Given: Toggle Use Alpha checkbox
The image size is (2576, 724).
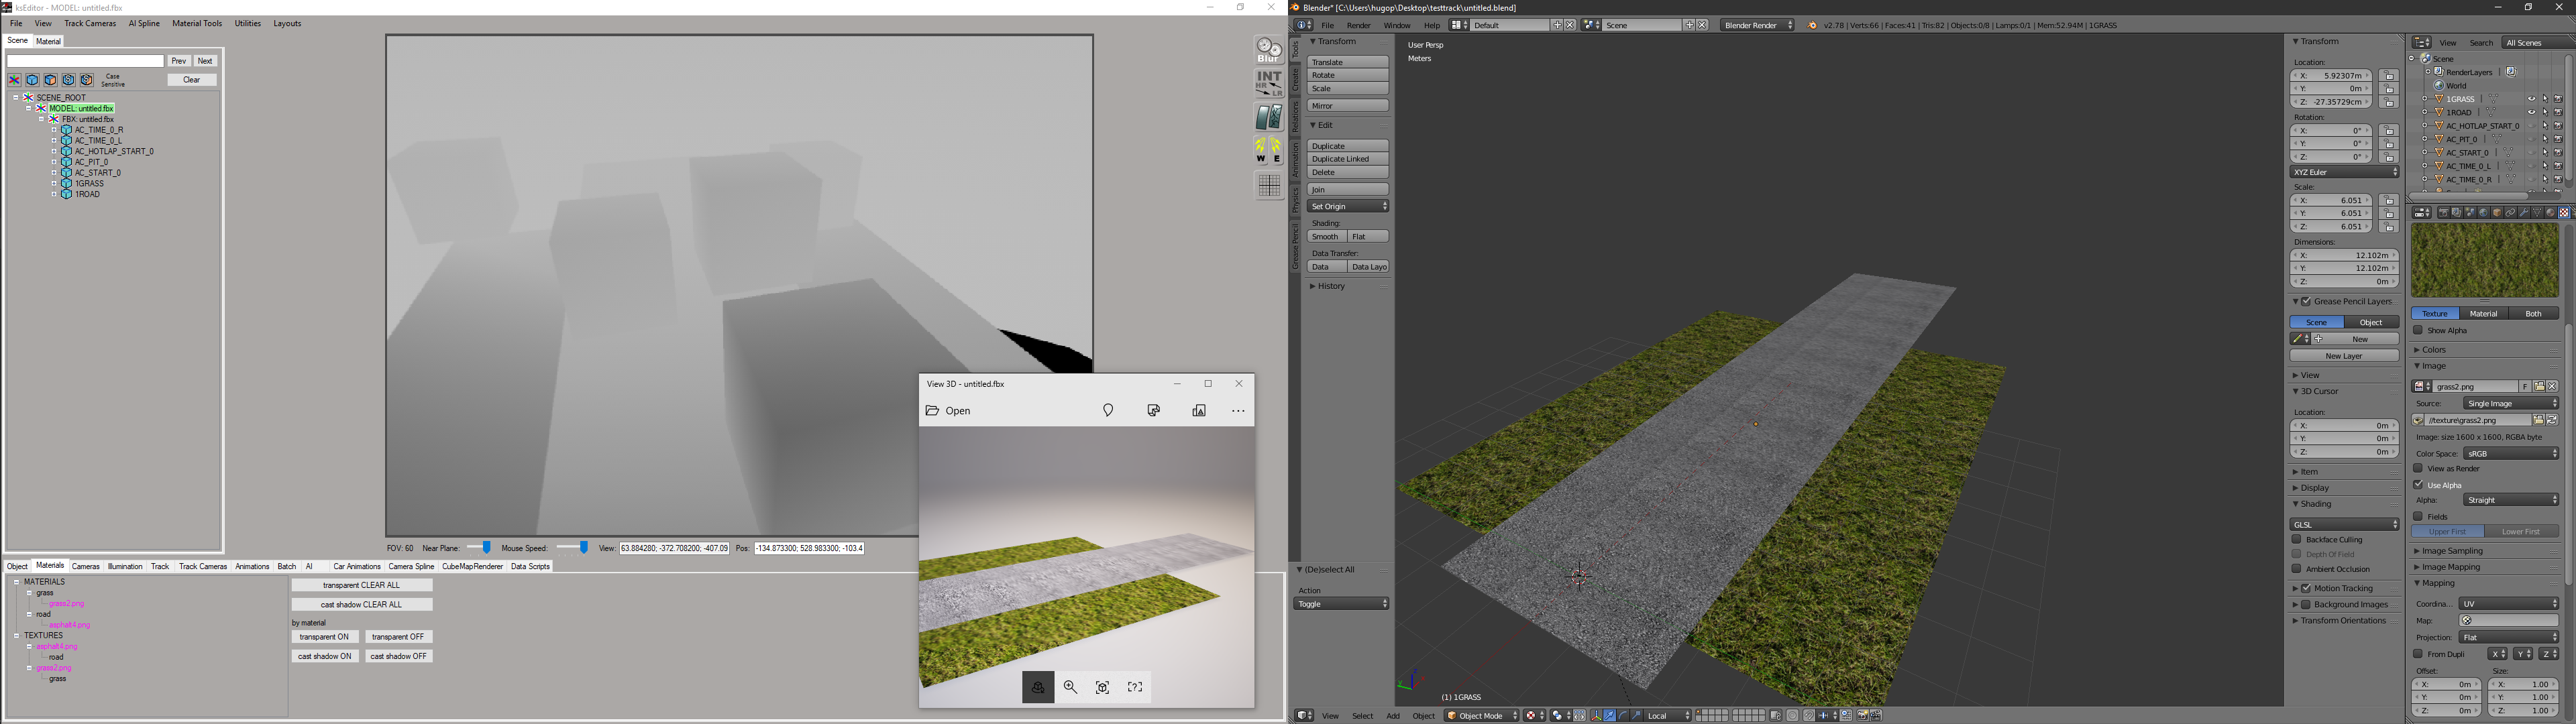Looking at the screenshot, I should tap(2418, 485).
